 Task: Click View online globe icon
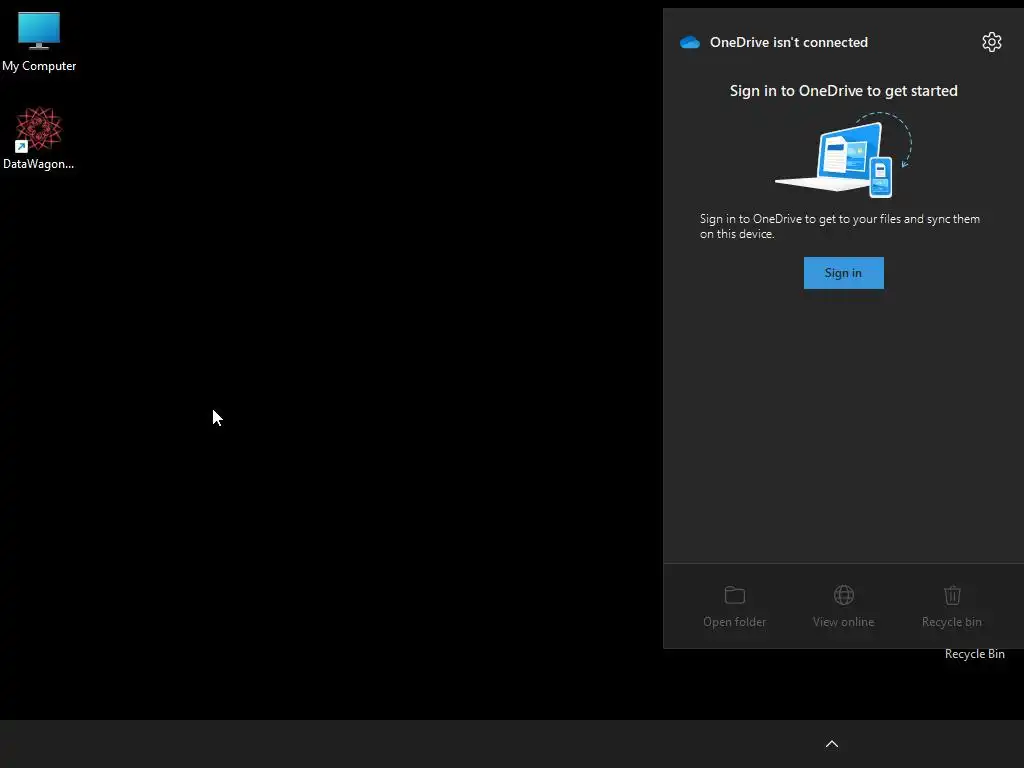[843, 595]
